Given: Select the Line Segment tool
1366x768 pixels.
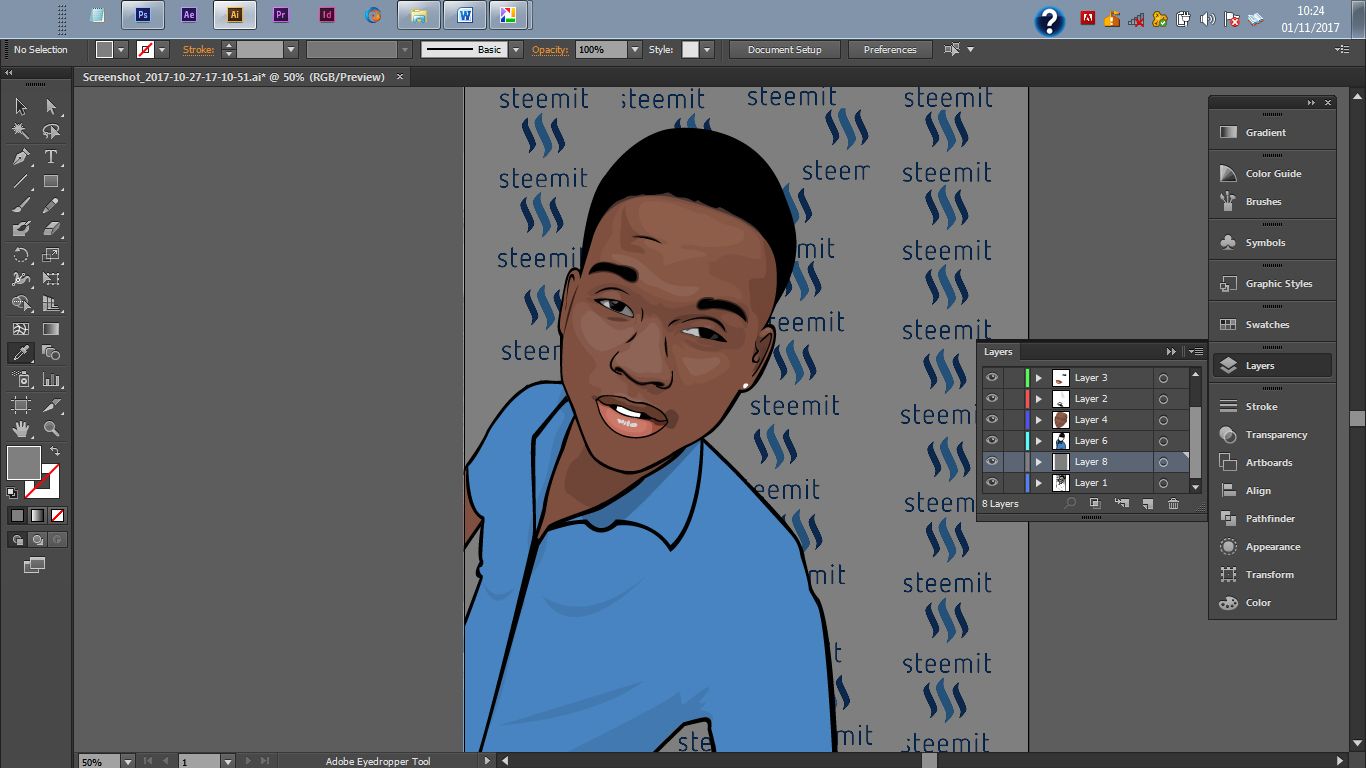Looking at the screenshot, I should tap(21, 181).
